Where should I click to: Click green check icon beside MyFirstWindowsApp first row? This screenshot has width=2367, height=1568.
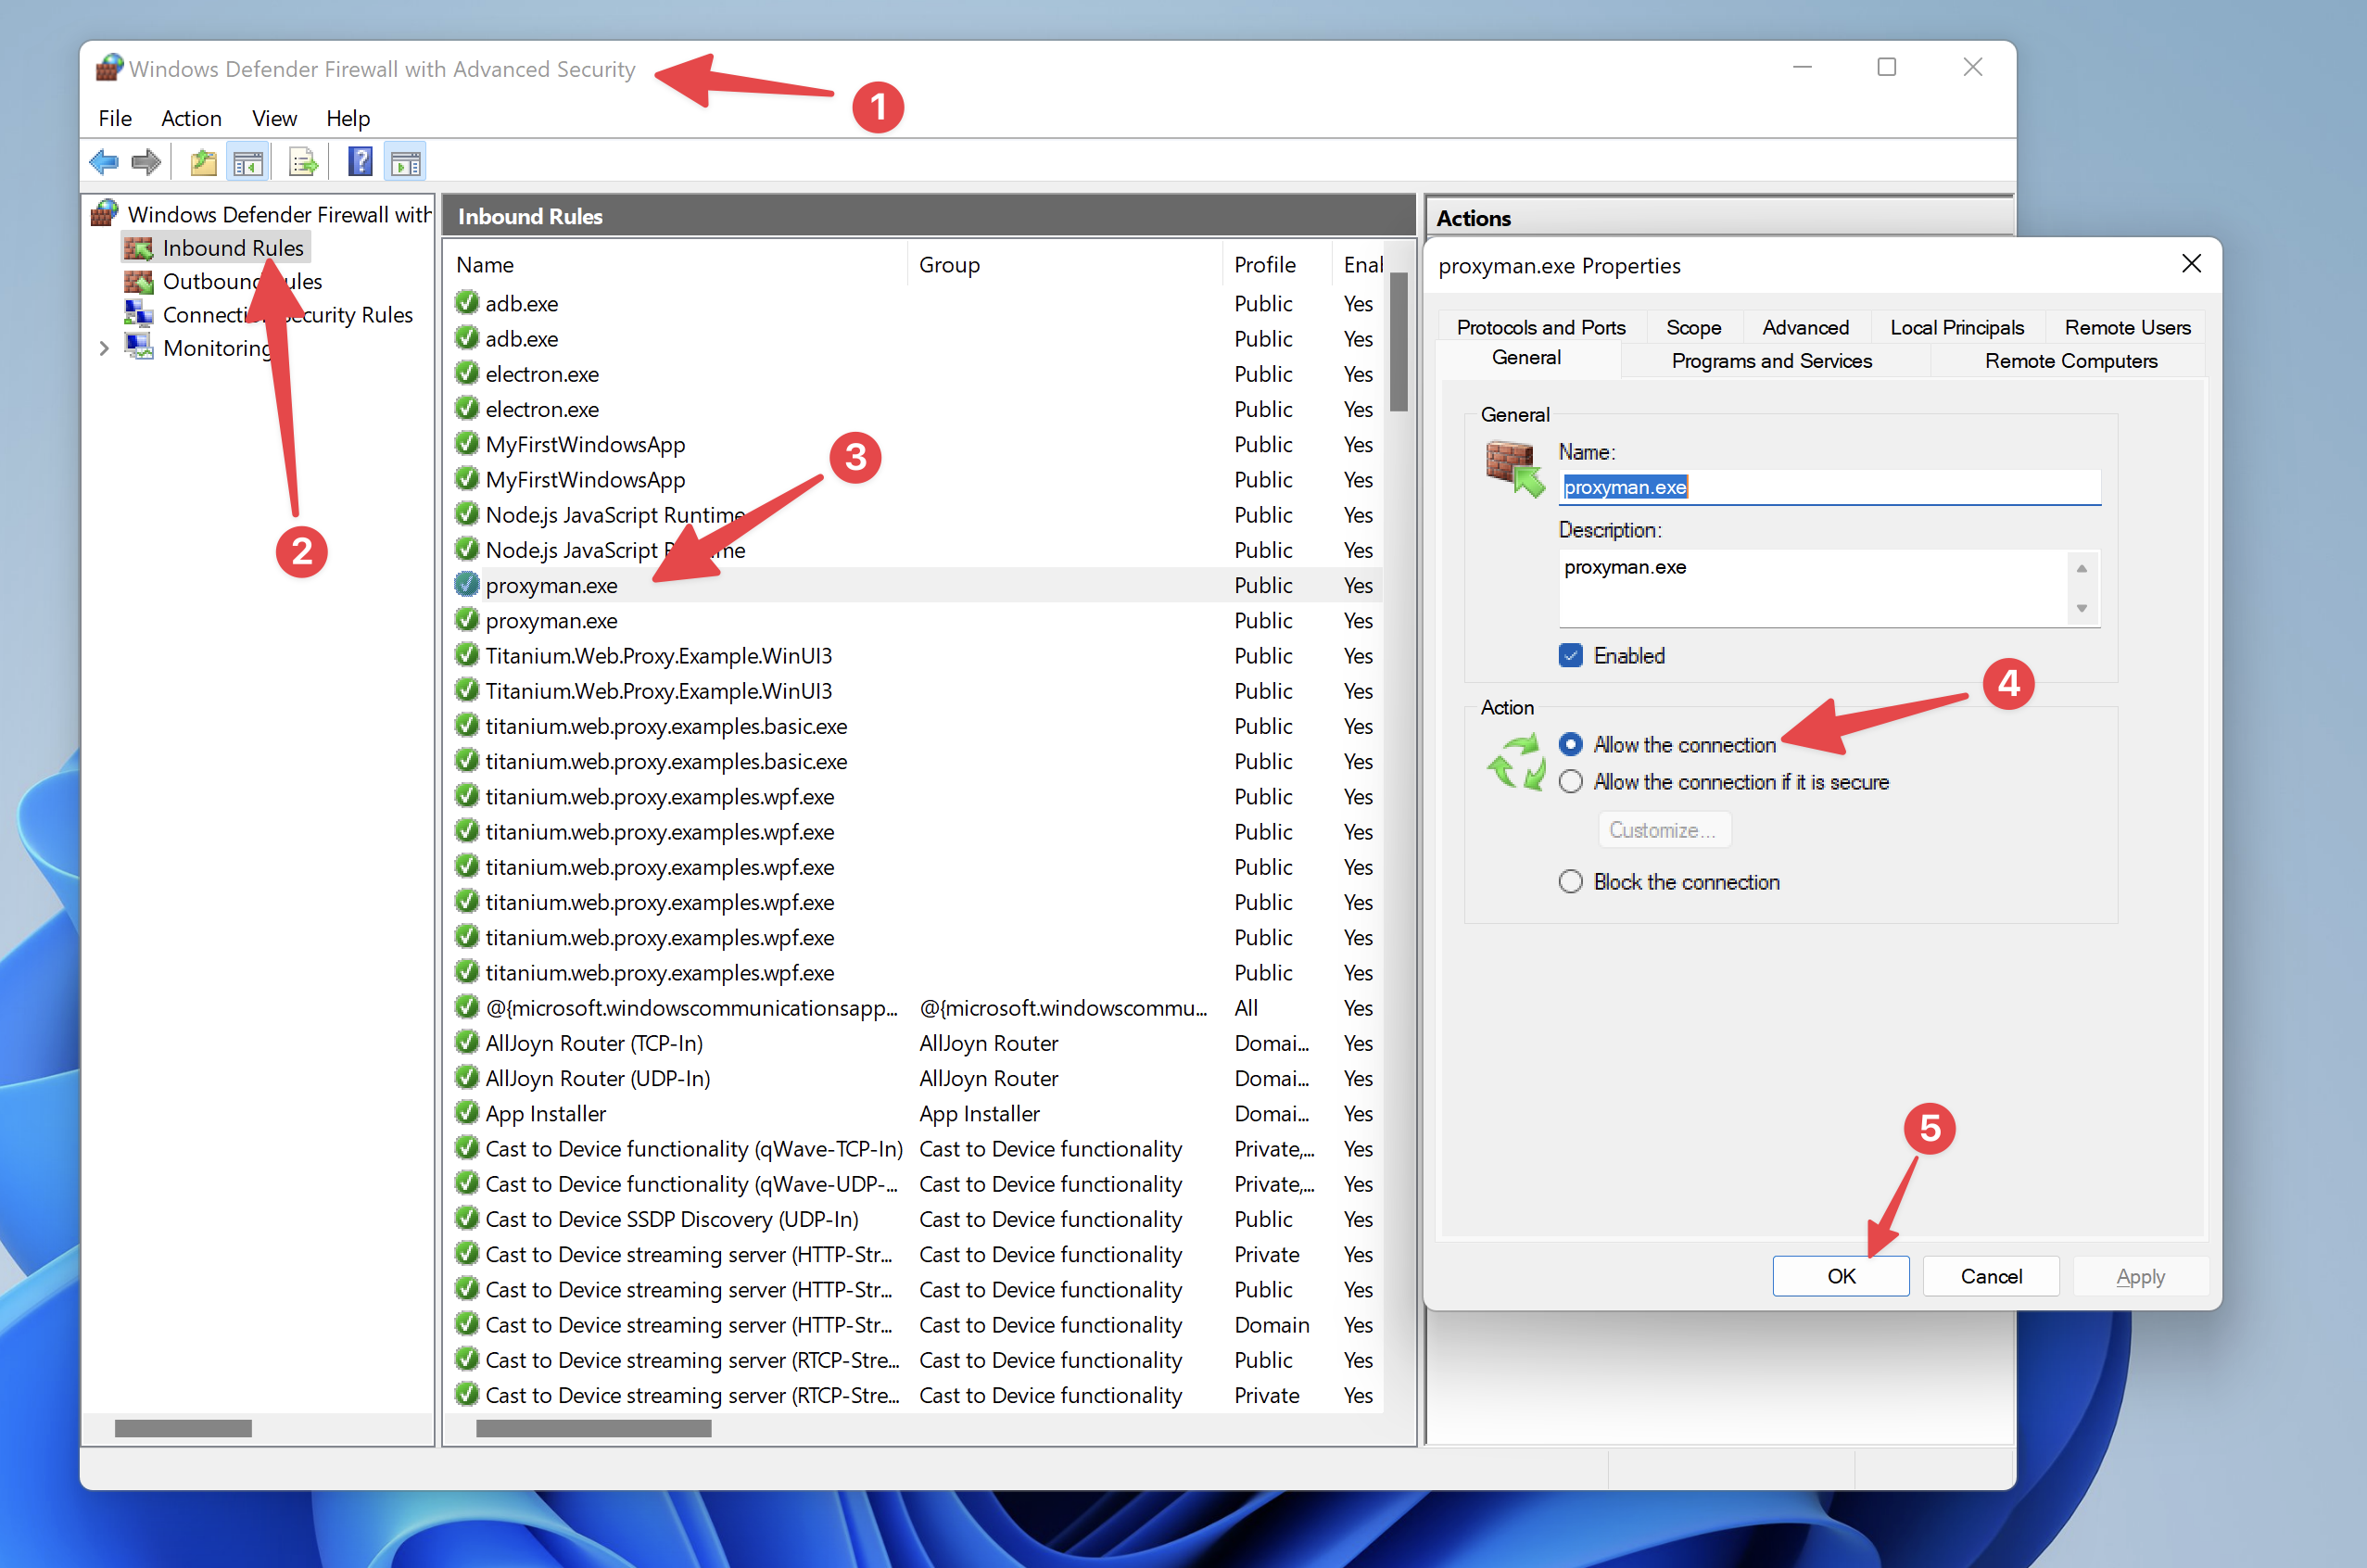(466, 443)
